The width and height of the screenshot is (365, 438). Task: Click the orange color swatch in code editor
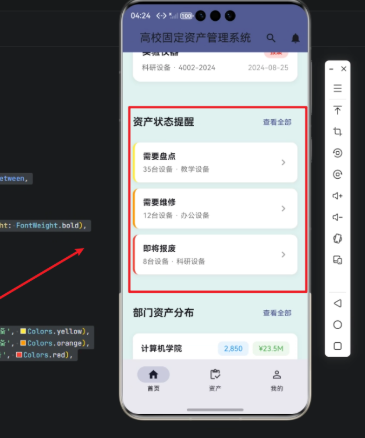pos(23,343)
